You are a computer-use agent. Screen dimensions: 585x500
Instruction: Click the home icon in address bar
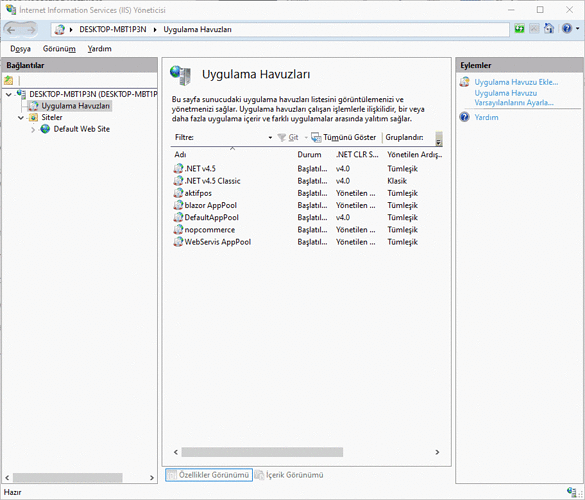pos(549,29)
